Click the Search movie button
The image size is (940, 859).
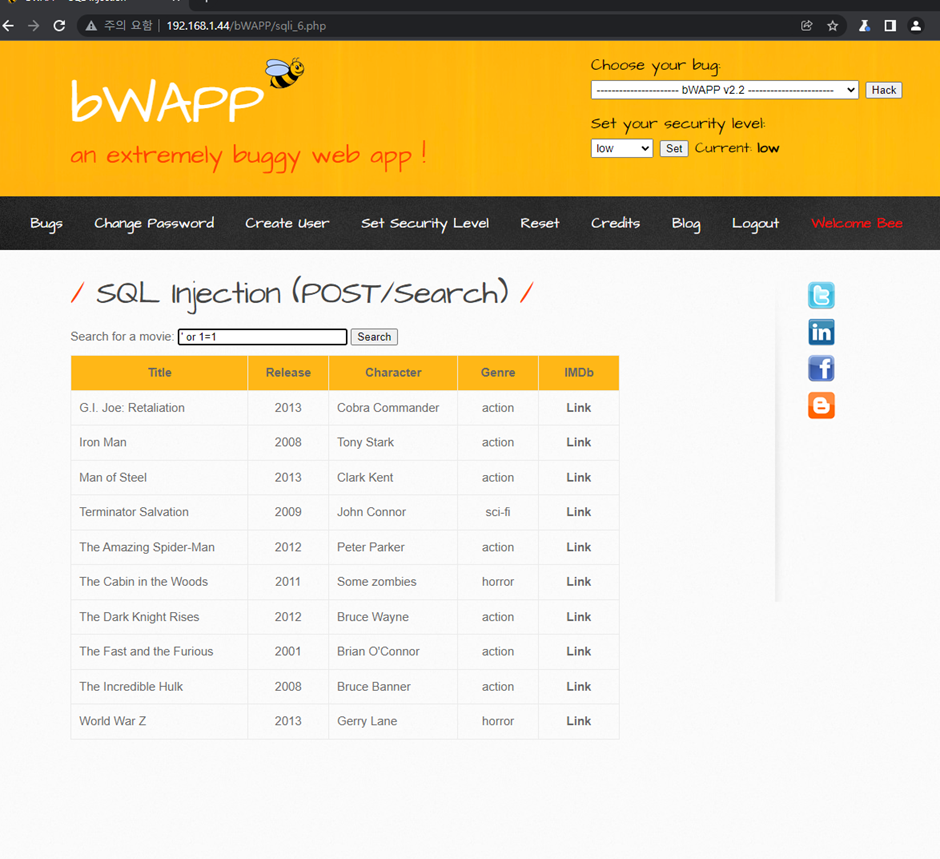tap(374, 337)
